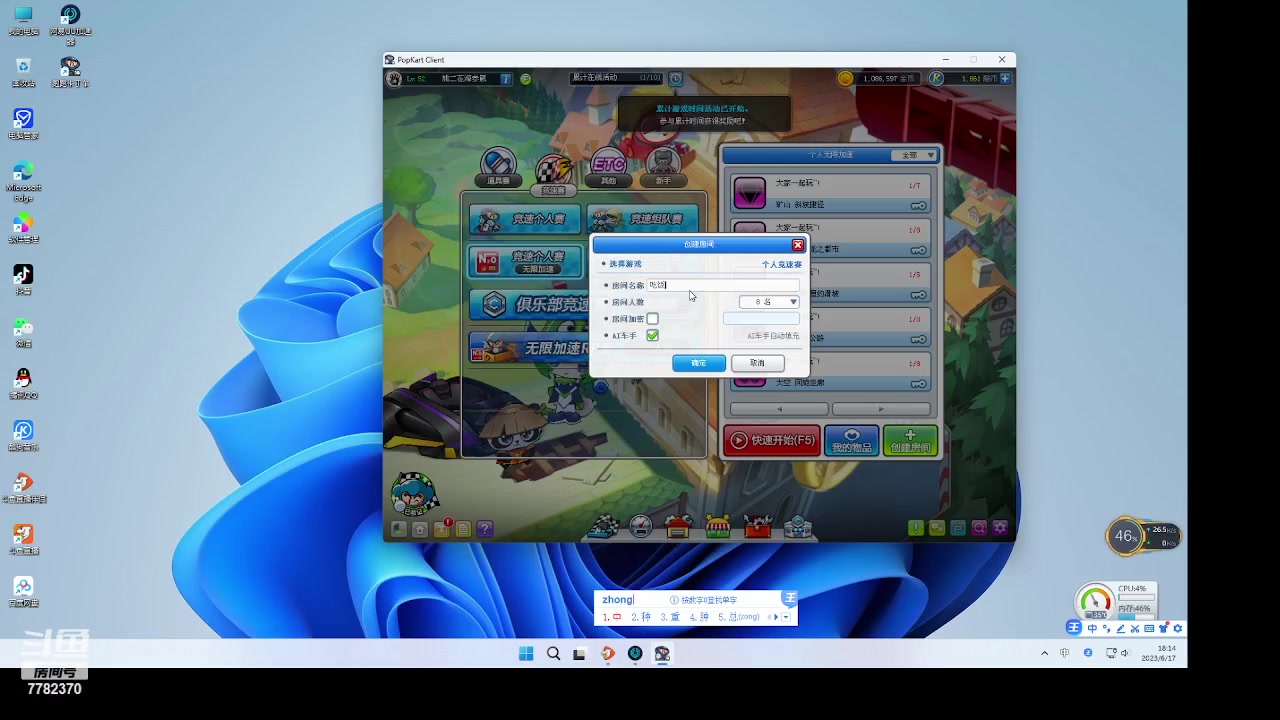Viewport: 1280px width, 720px height.
Task: Open the red toolbox icon in bottom dock
Action: tap(758, 526)
